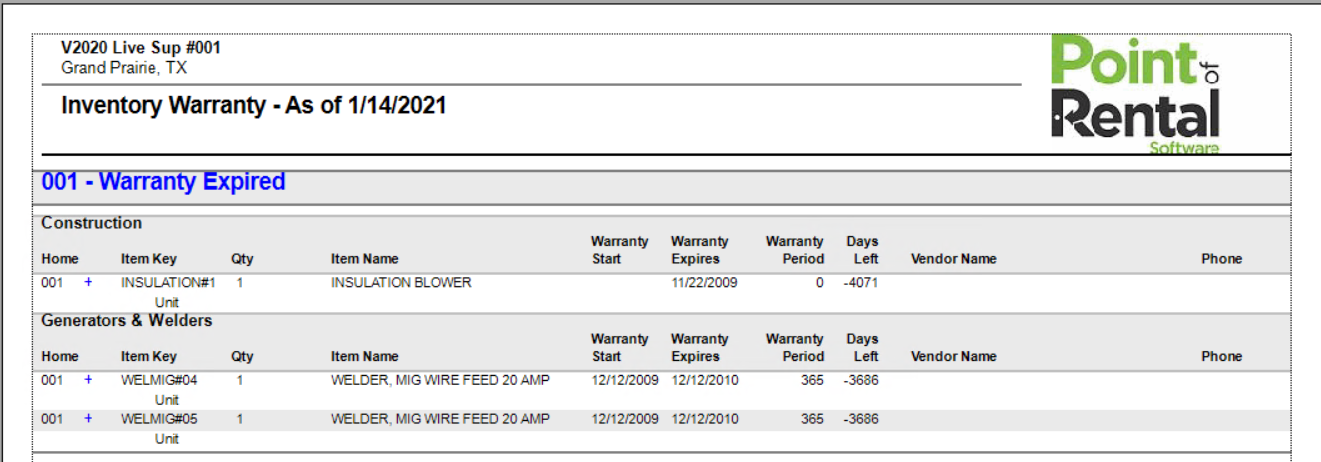Click the INSULATION BLOWER item name
The image size is (1321, 462).
point(401,283)
